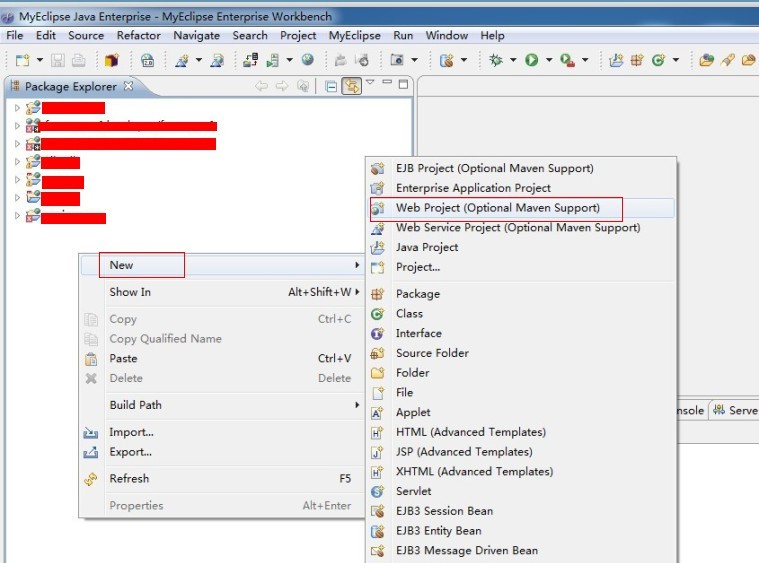
Task: Open the Window menu
Action: (447, 35)
